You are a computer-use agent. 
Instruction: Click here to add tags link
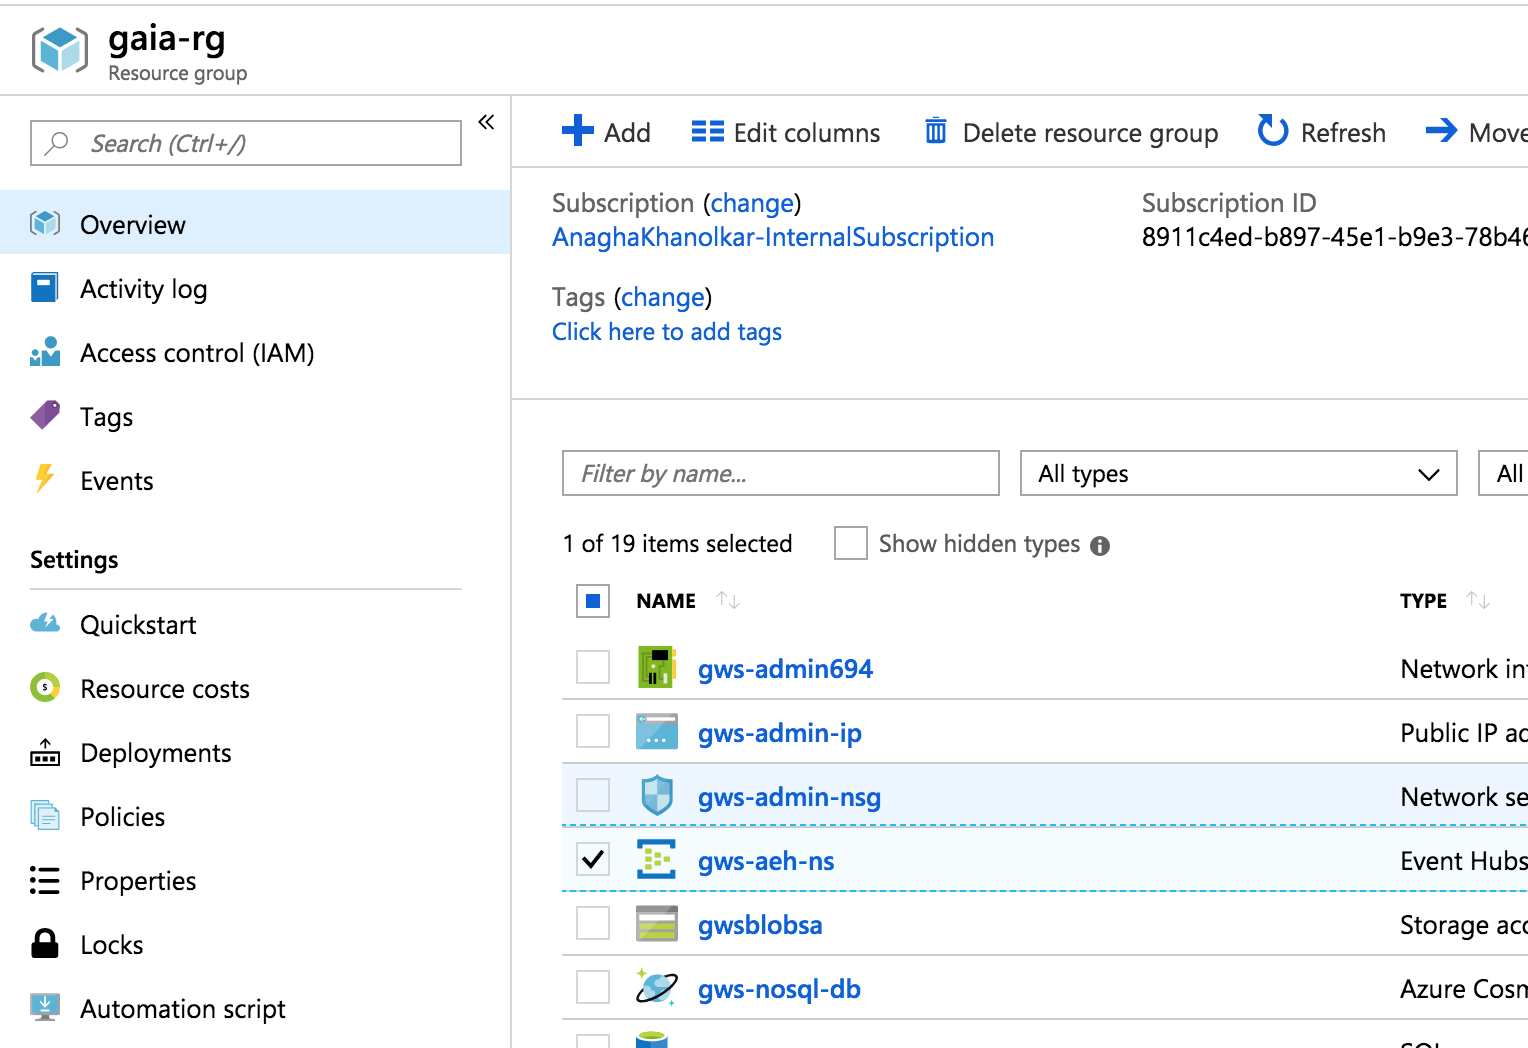pyautogui.click(x=667, y=332)
